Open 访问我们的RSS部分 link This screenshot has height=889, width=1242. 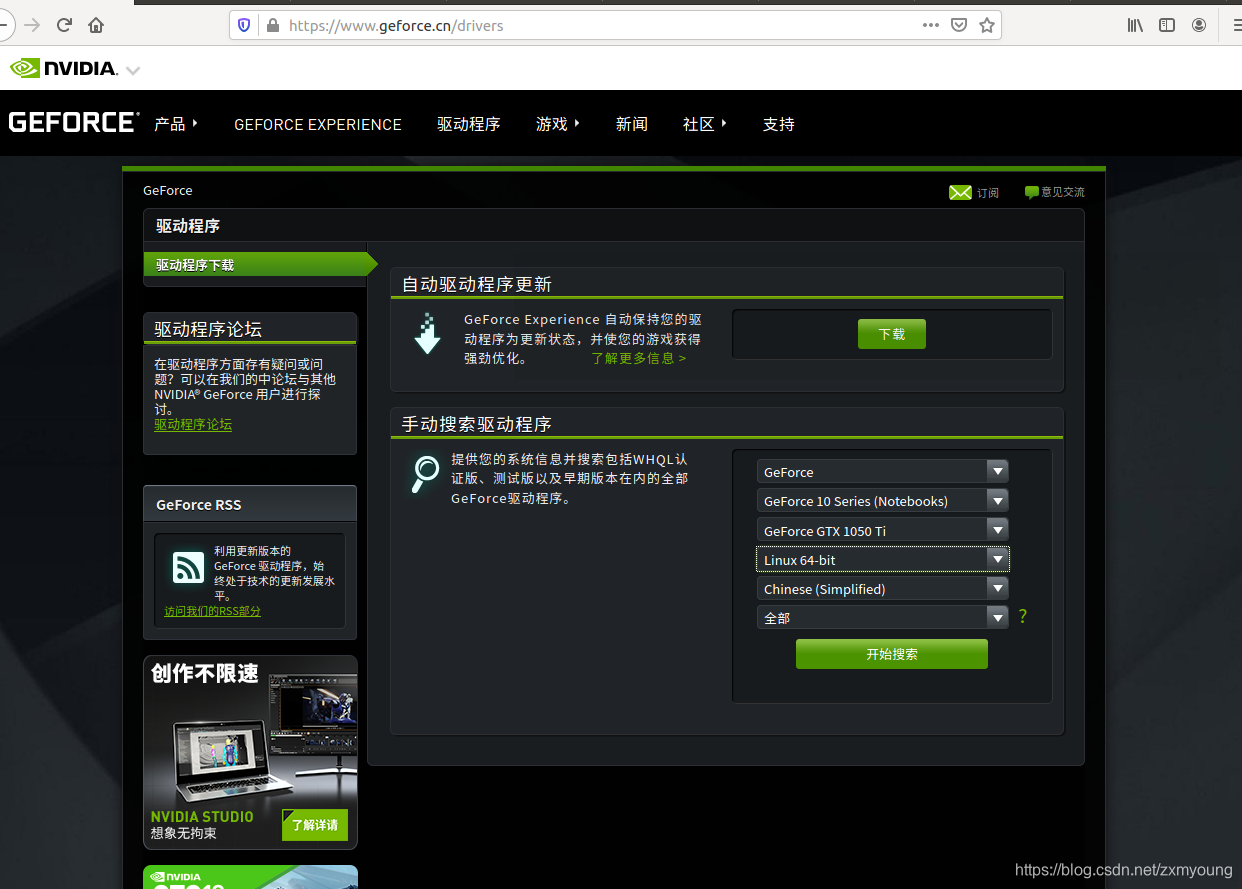(x=212, y=611)
